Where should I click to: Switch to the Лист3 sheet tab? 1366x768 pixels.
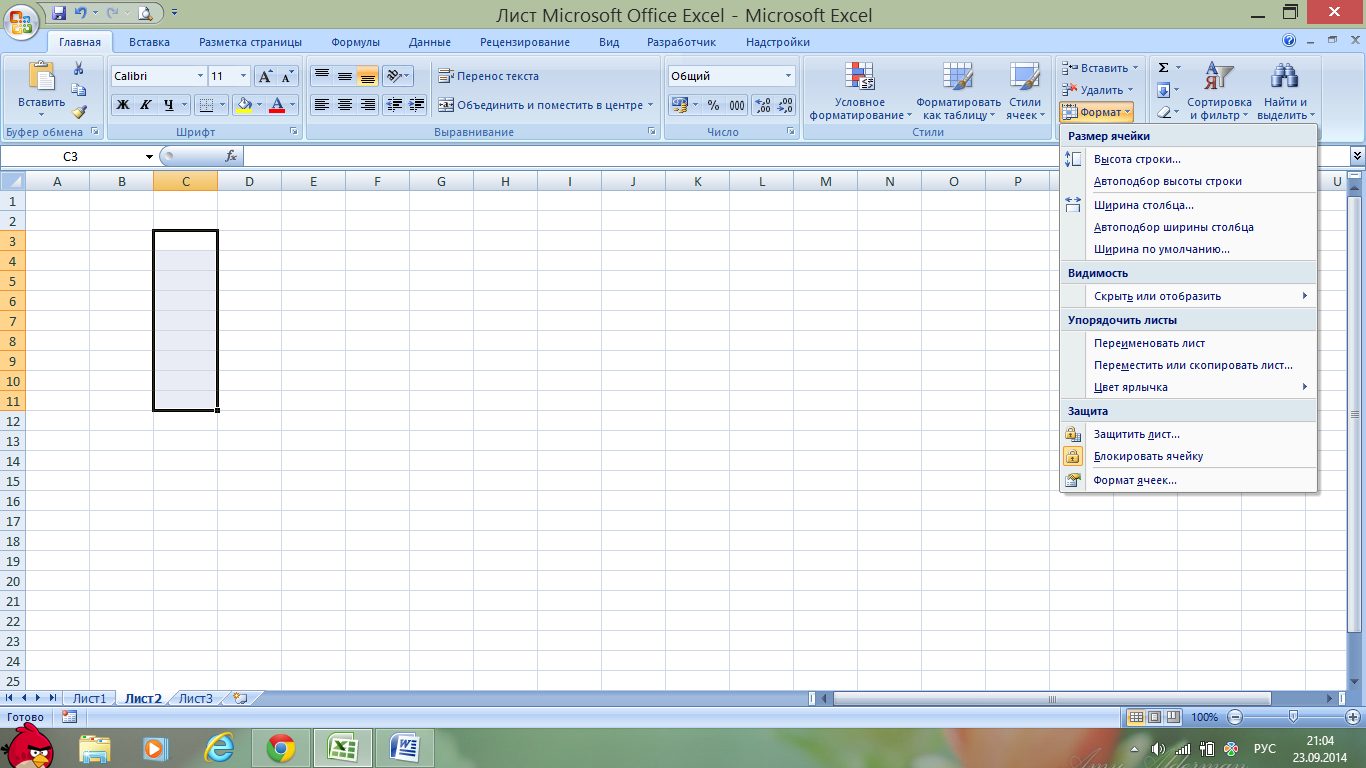(x=196, y=699)
